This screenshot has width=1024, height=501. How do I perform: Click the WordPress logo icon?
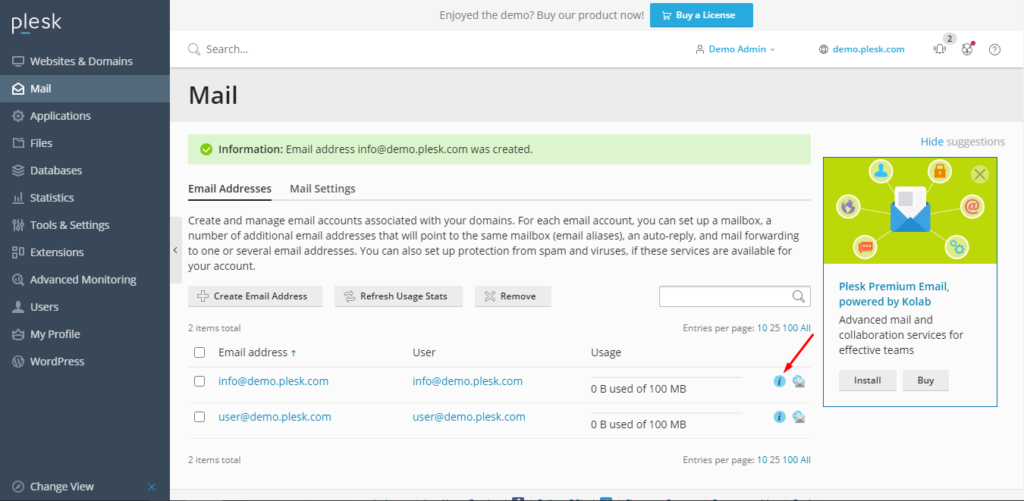18,361
